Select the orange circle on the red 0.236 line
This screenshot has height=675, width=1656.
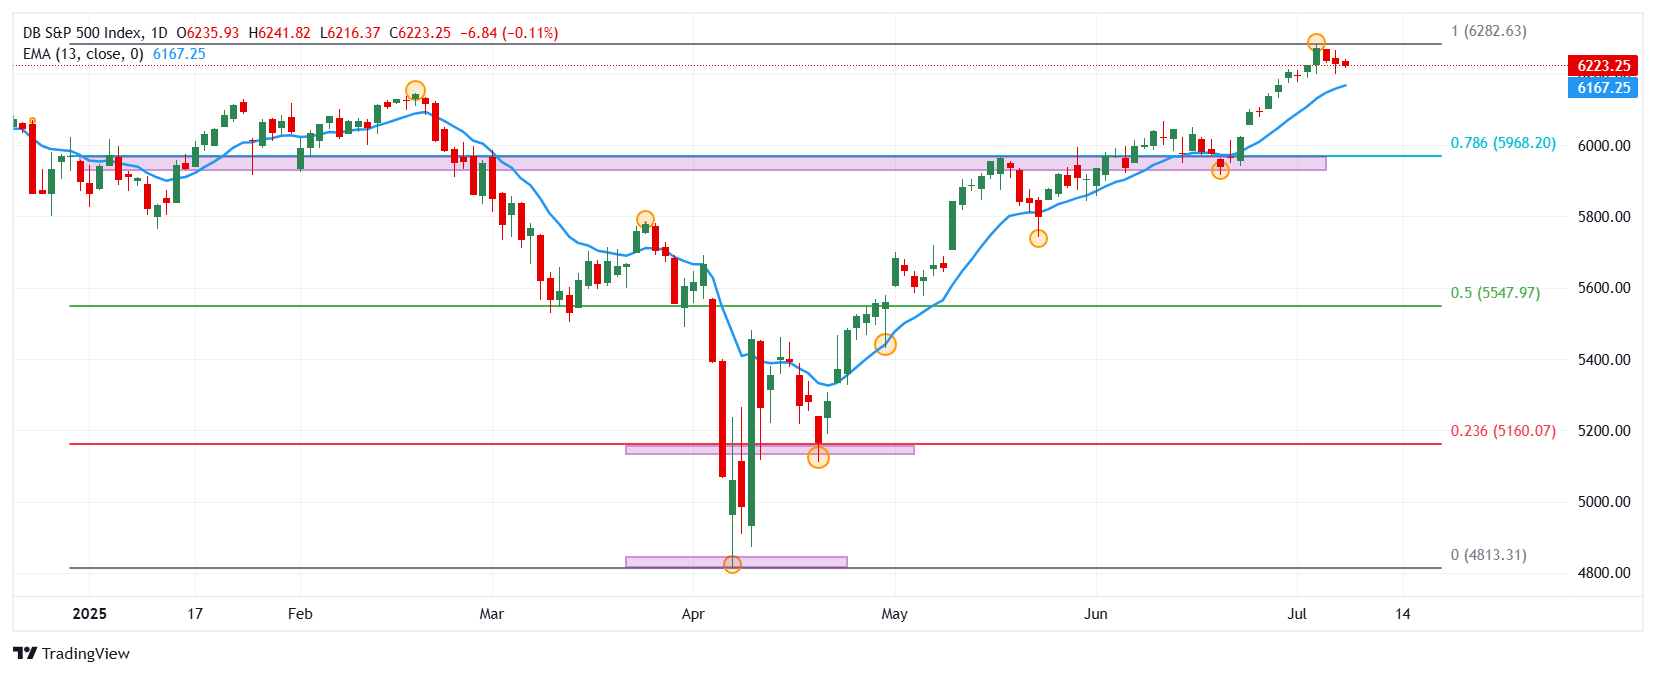(819, 457)
